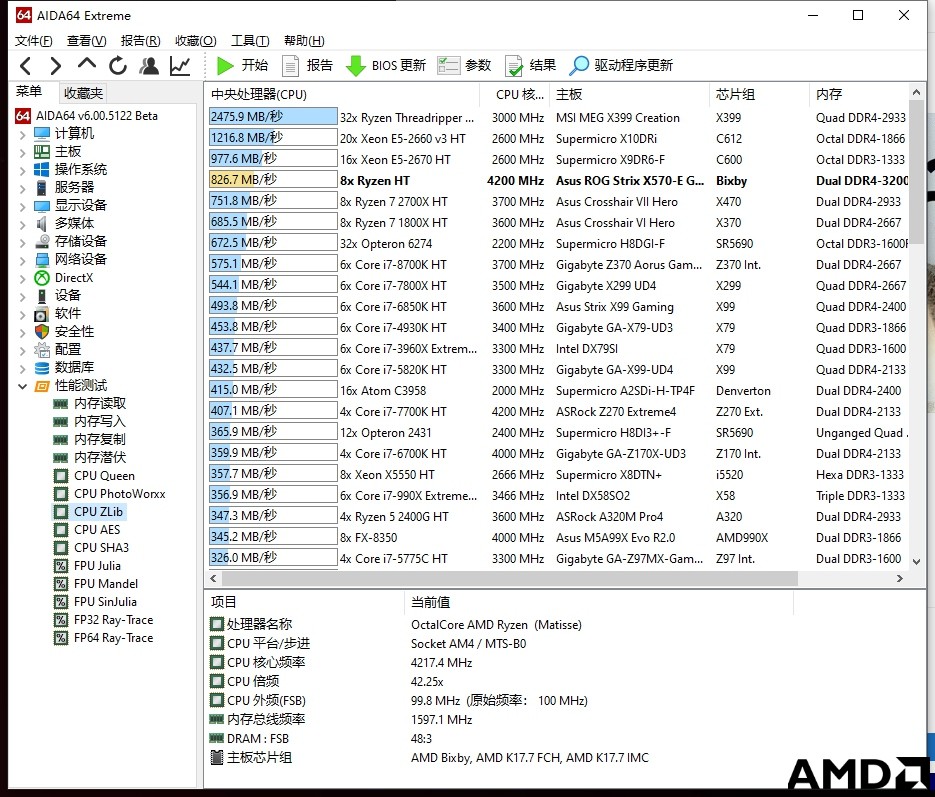
Task: Open 参数 parameters button
Action: coord(464,66)
